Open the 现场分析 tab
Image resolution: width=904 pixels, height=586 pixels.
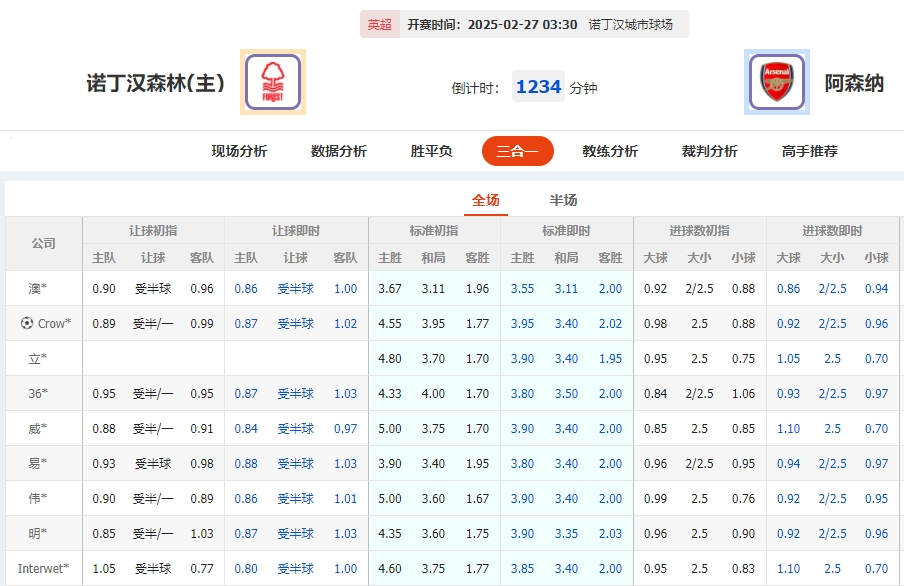(237, 151)
